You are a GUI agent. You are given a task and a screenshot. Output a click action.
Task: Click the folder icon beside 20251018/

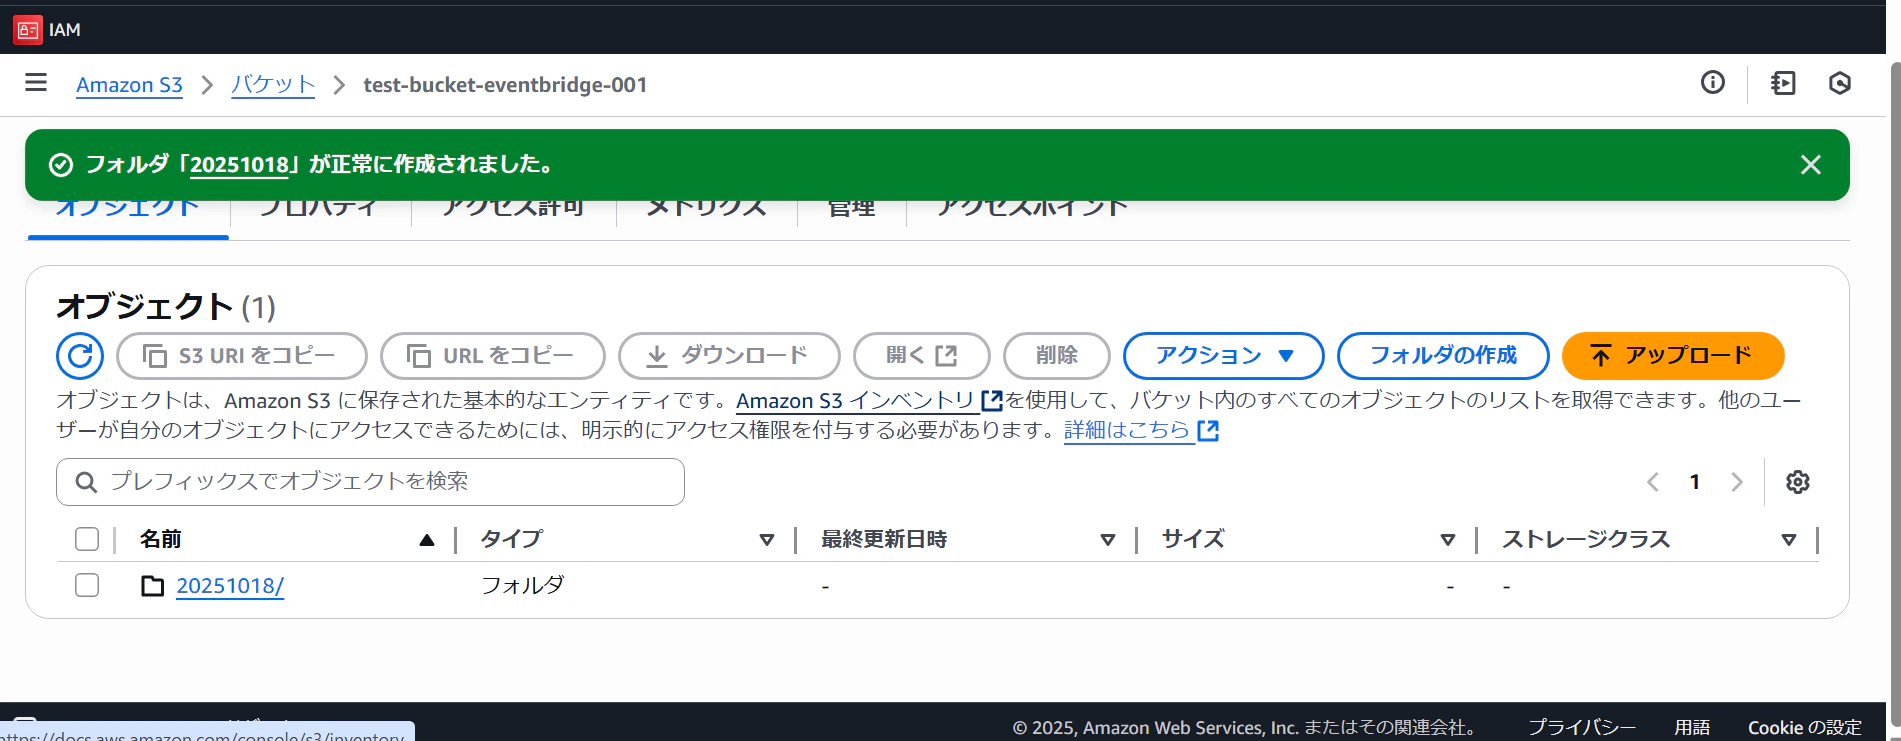[153, 586]
